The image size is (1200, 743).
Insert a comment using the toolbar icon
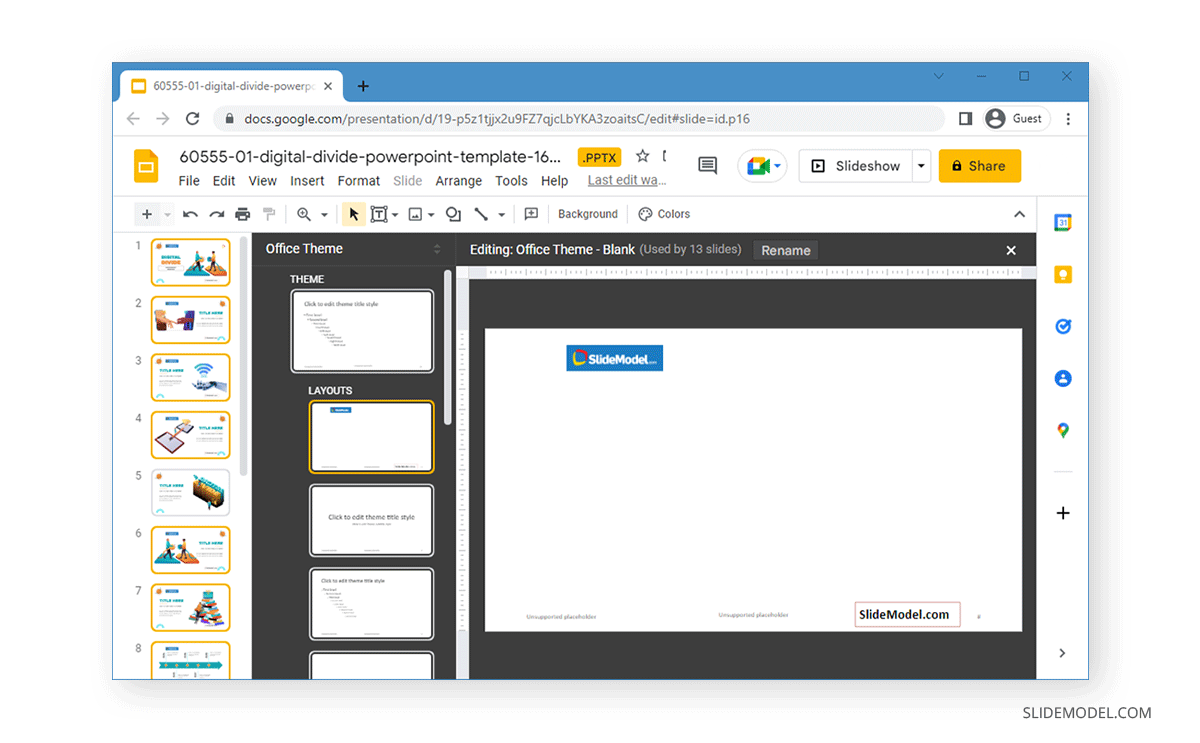click(531, 213)
